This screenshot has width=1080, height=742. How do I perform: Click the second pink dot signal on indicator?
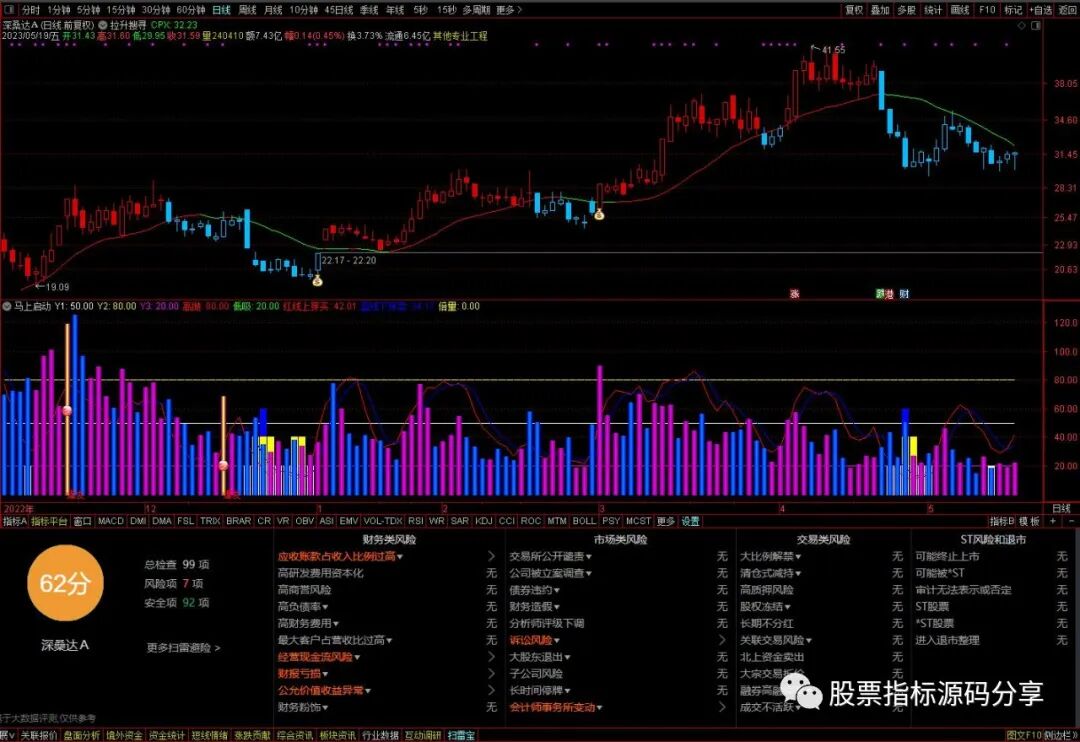point(223,466)
